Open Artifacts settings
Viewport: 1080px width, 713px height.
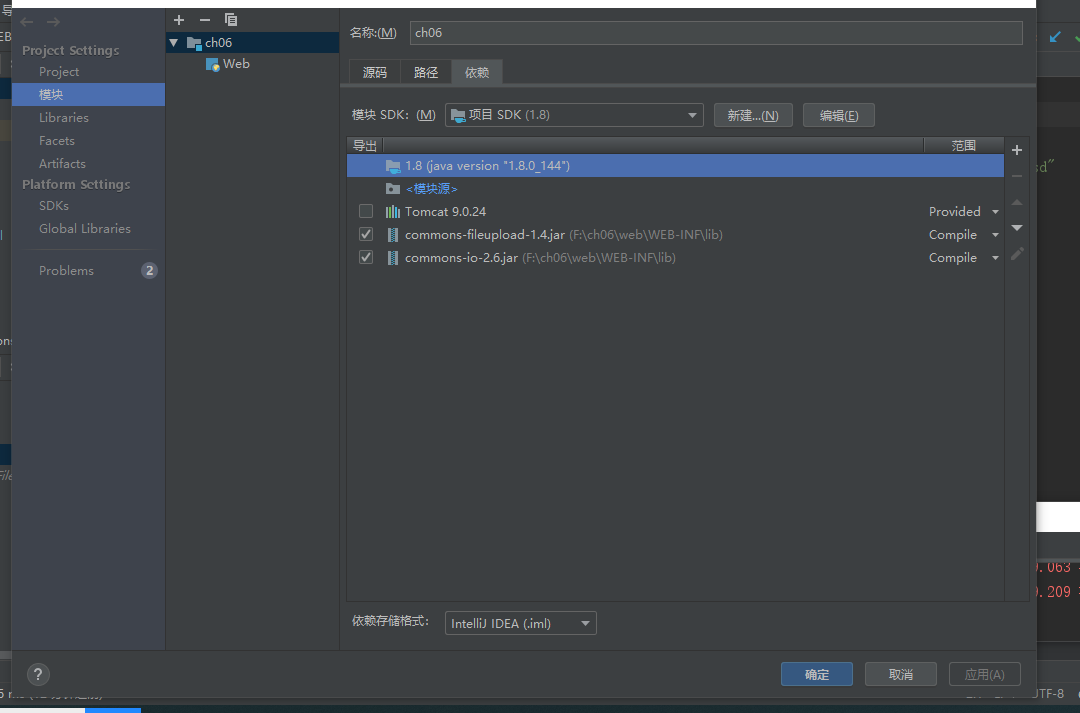tap(62, 164)
